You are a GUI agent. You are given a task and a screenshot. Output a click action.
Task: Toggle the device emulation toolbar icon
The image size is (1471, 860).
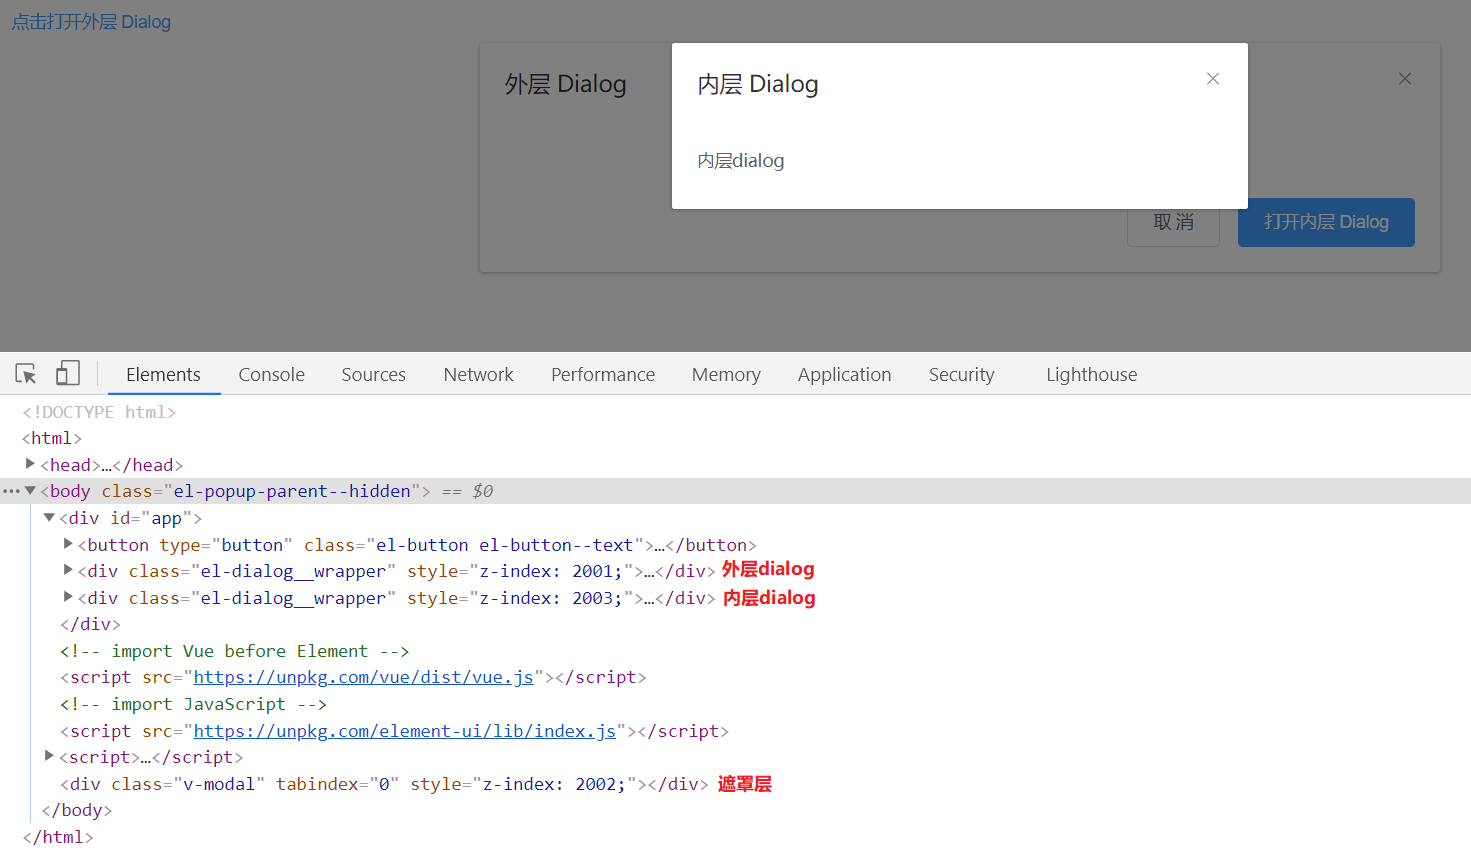67,372
